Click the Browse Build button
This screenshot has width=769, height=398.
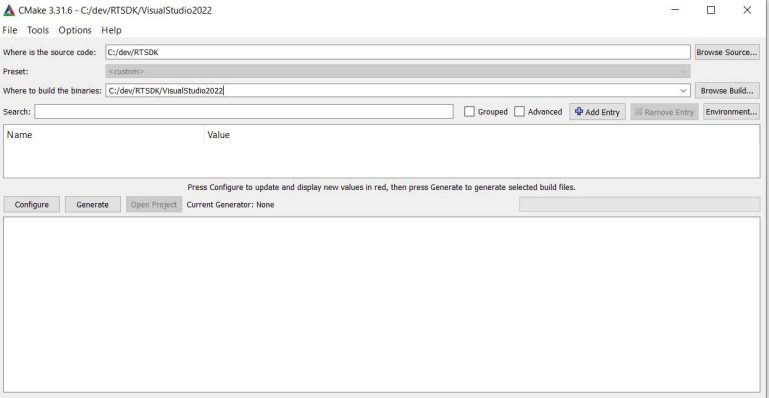727,91
